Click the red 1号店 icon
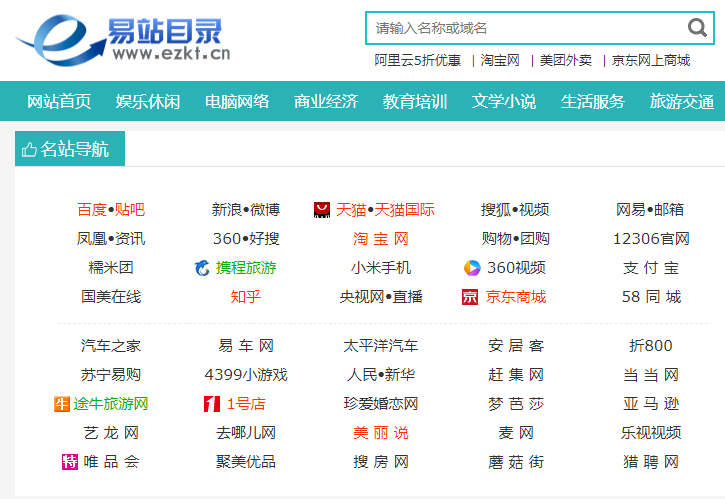The height and width of the screenshot is (499, 725). click(x=212, y=404)
